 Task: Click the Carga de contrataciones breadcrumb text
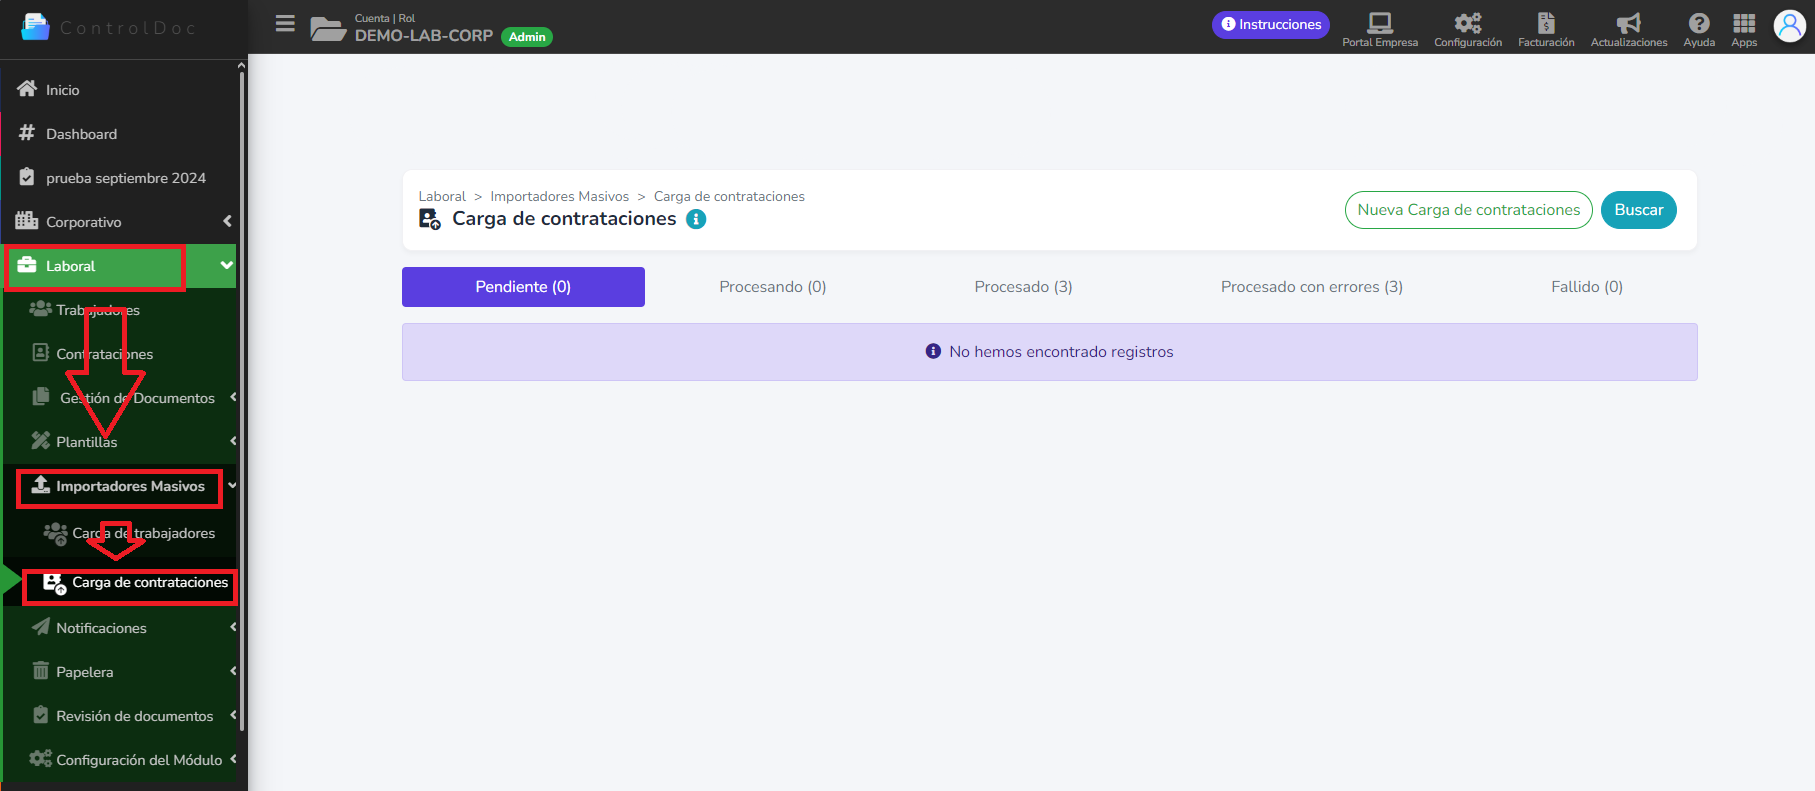[x=729, y=196]
